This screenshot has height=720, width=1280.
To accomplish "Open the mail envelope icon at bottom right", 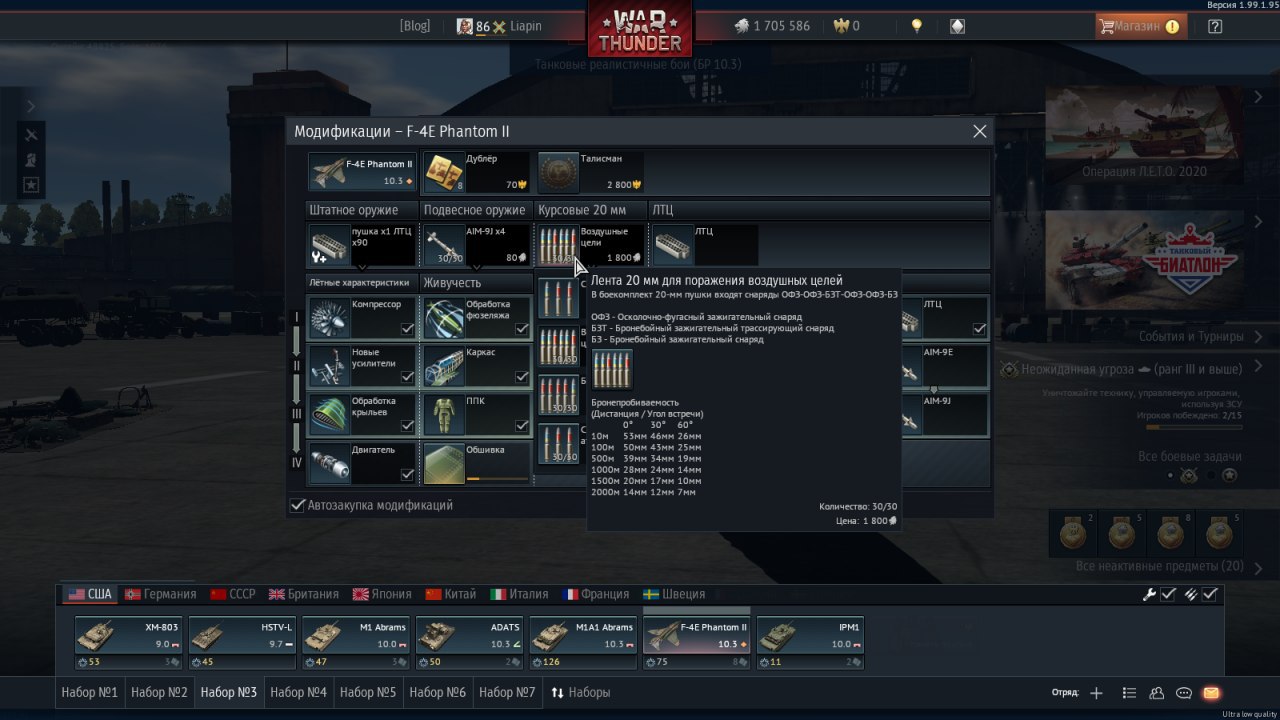I will pos(1211,693).
